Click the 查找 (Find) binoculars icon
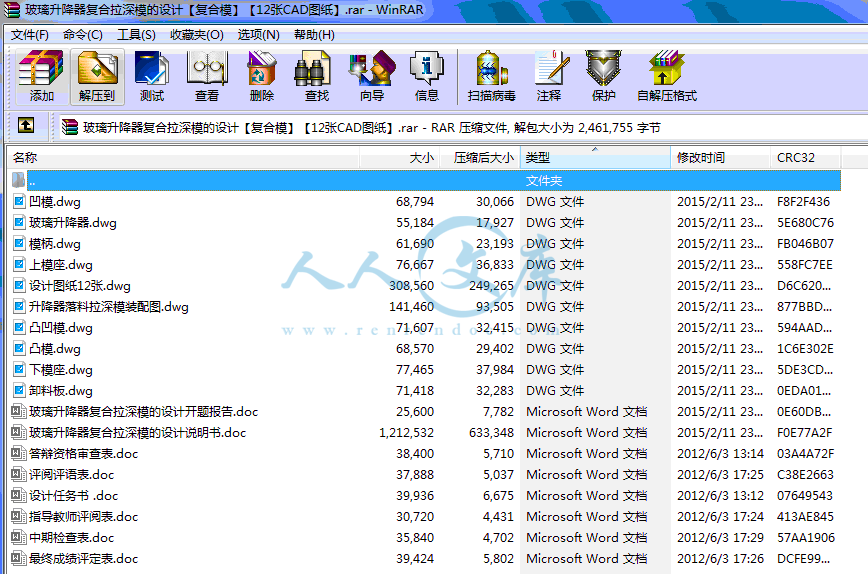This screenshot has width=868, height=574. 316,76
